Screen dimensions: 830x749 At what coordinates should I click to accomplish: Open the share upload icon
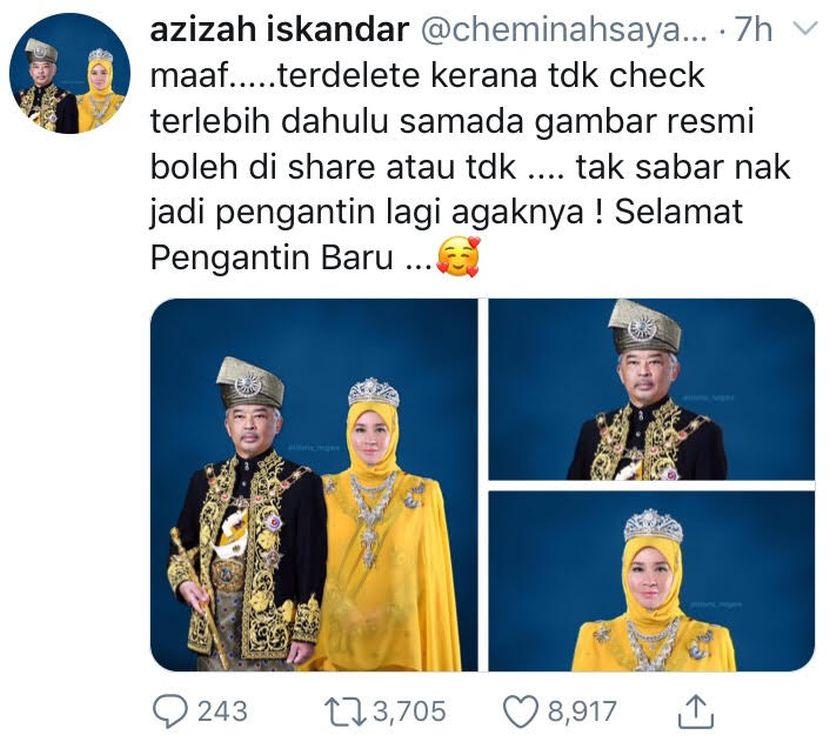click(x=696, y=711)
